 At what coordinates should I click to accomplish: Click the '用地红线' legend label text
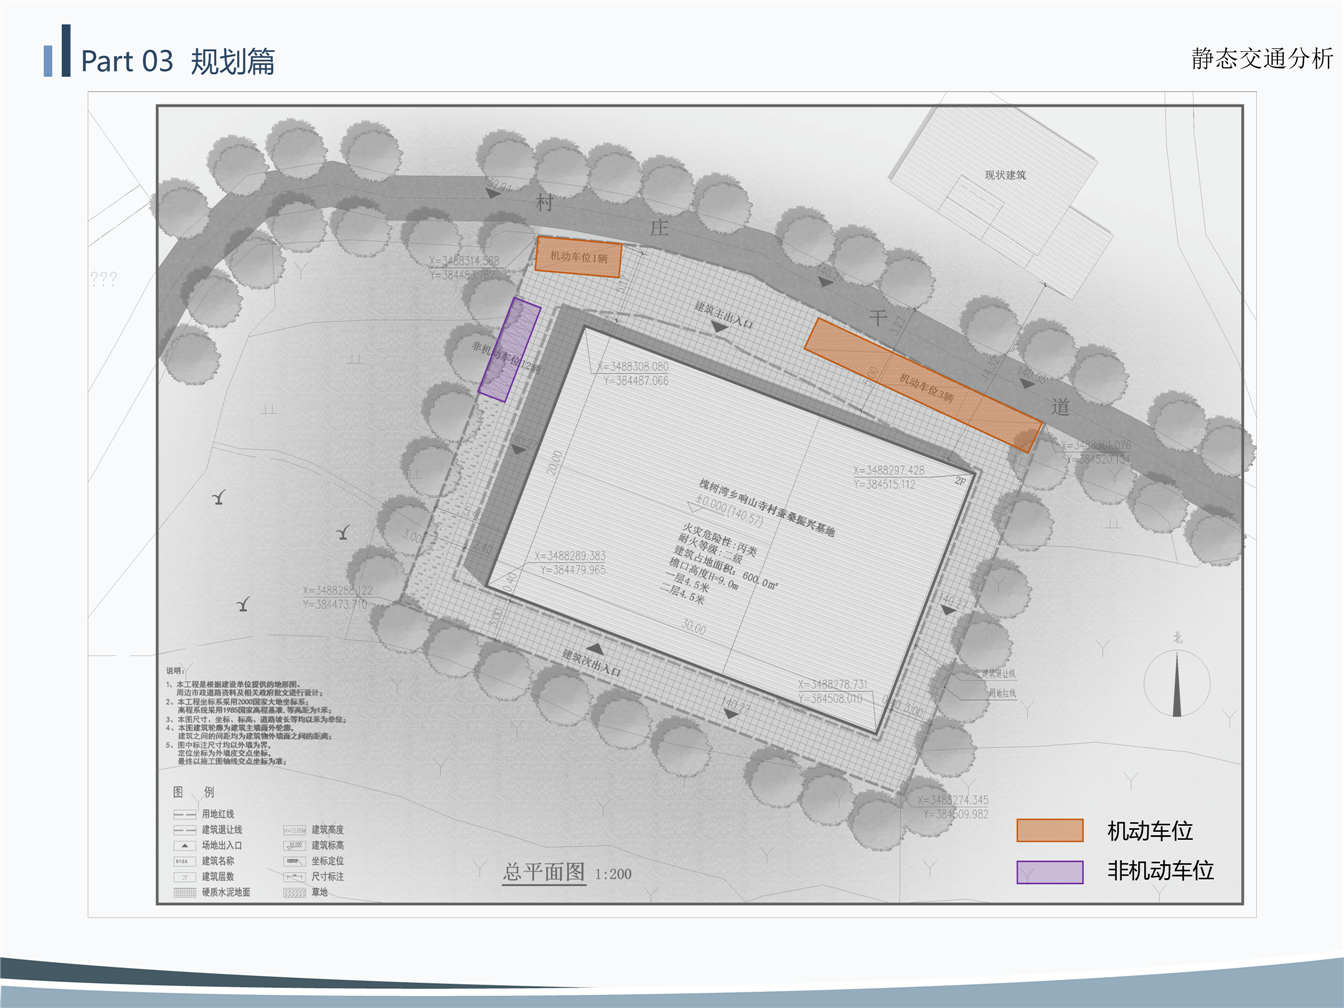tap(218, 815)
